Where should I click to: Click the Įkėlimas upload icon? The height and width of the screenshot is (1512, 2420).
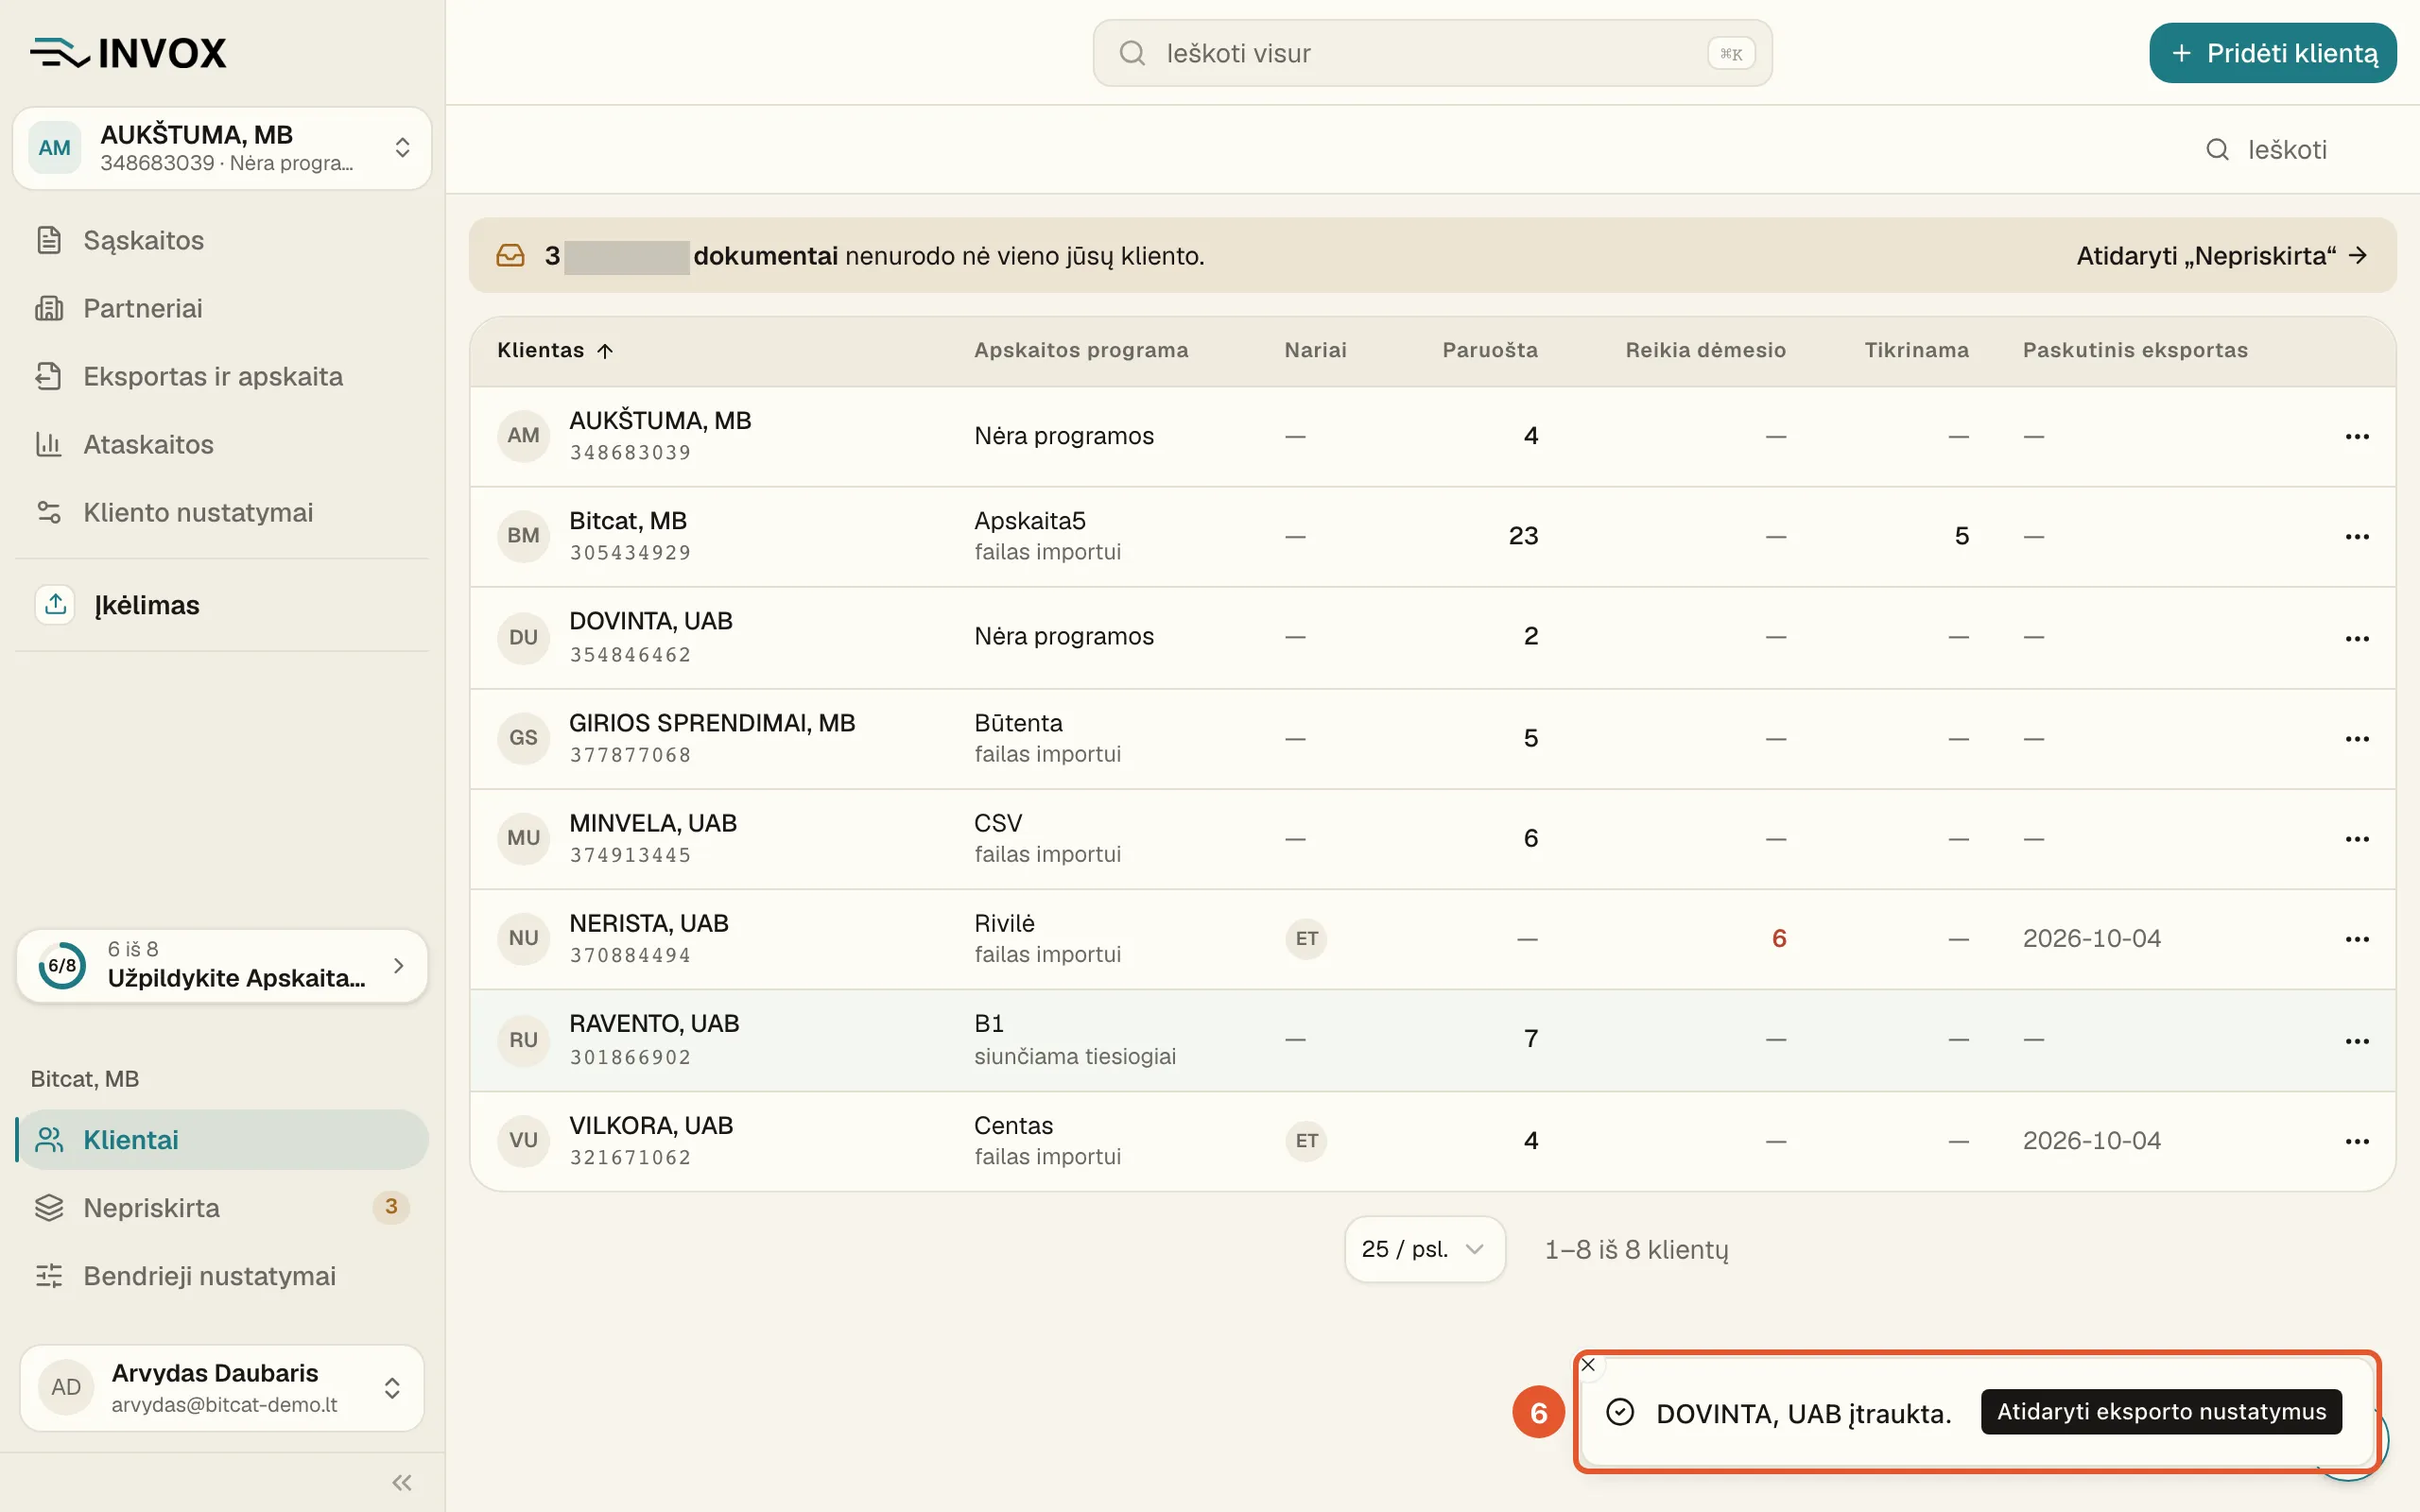[x=55, y=604]
